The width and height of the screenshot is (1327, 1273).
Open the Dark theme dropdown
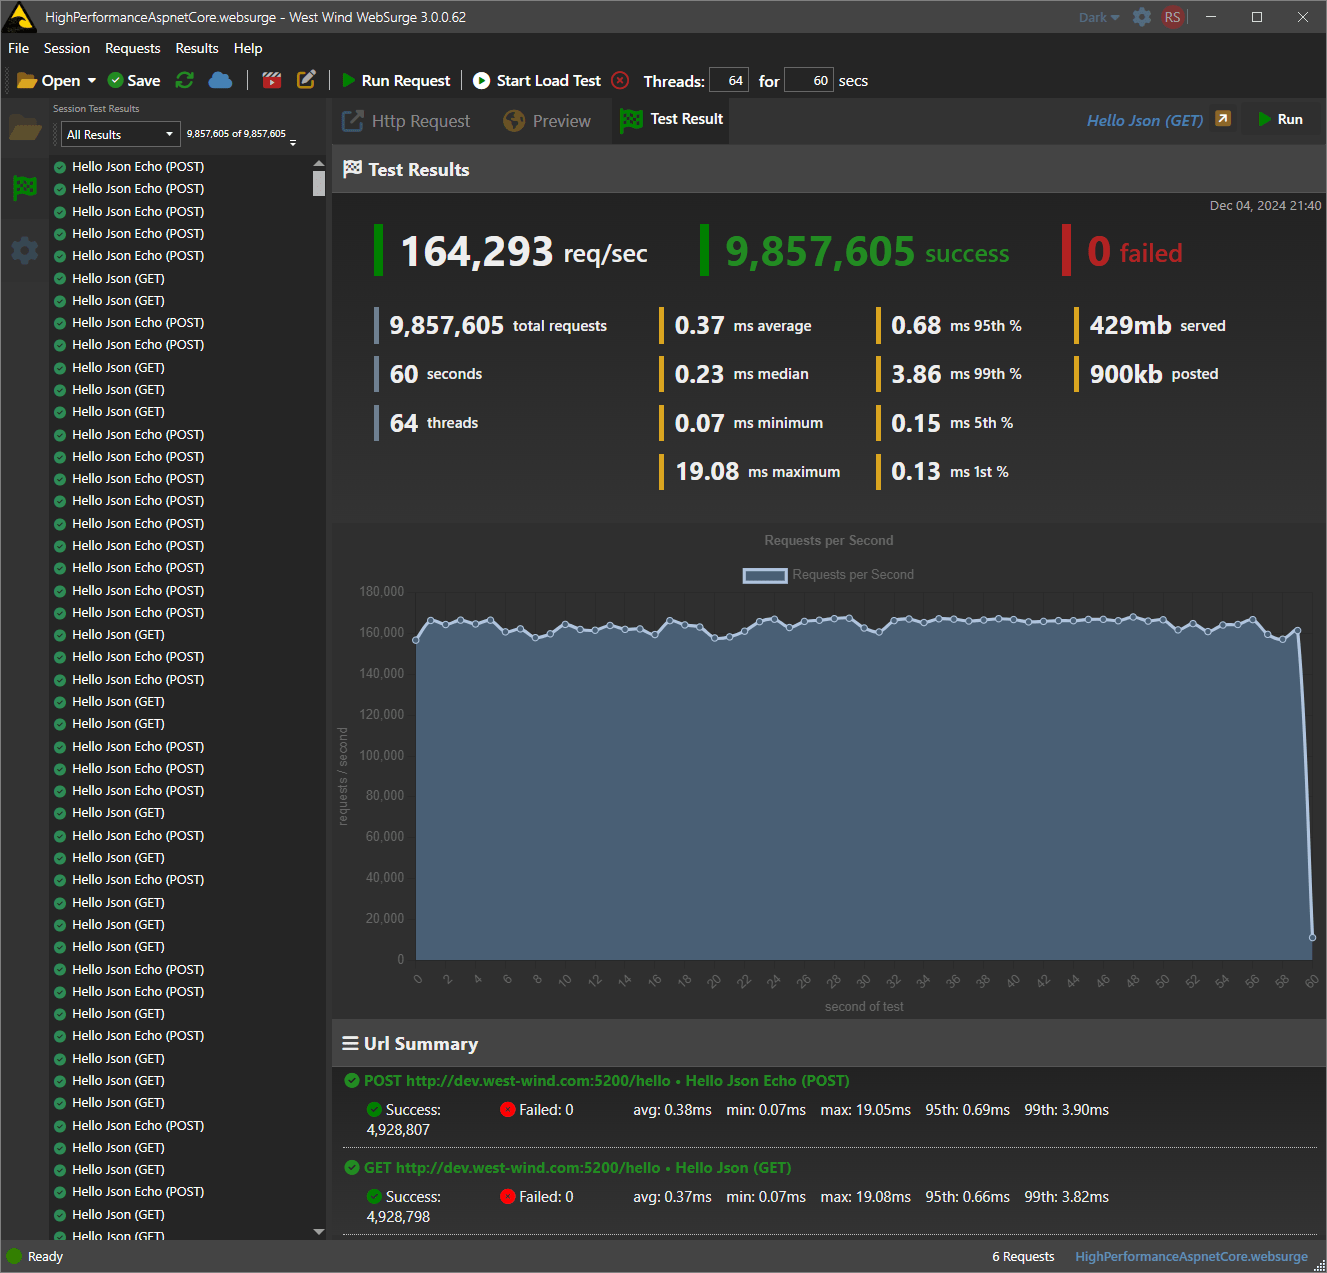(x=1099, y=17)
